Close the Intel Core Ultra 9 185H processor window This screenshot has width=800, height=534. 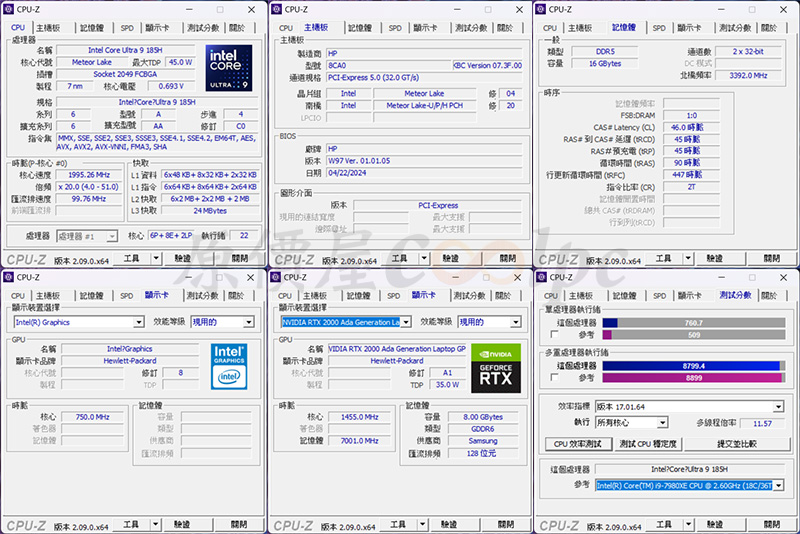click(x=252, y=10)
